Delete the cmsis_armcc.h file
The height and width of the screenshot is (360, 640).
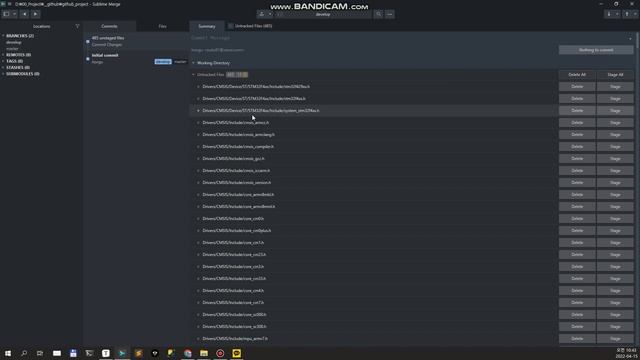click(x=577, y=122)
